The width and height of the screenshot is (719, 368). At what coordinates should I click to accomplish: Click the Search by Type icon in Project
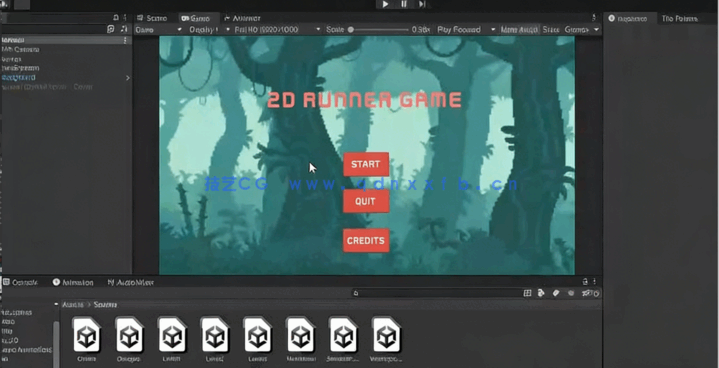(x=542, y=293)
